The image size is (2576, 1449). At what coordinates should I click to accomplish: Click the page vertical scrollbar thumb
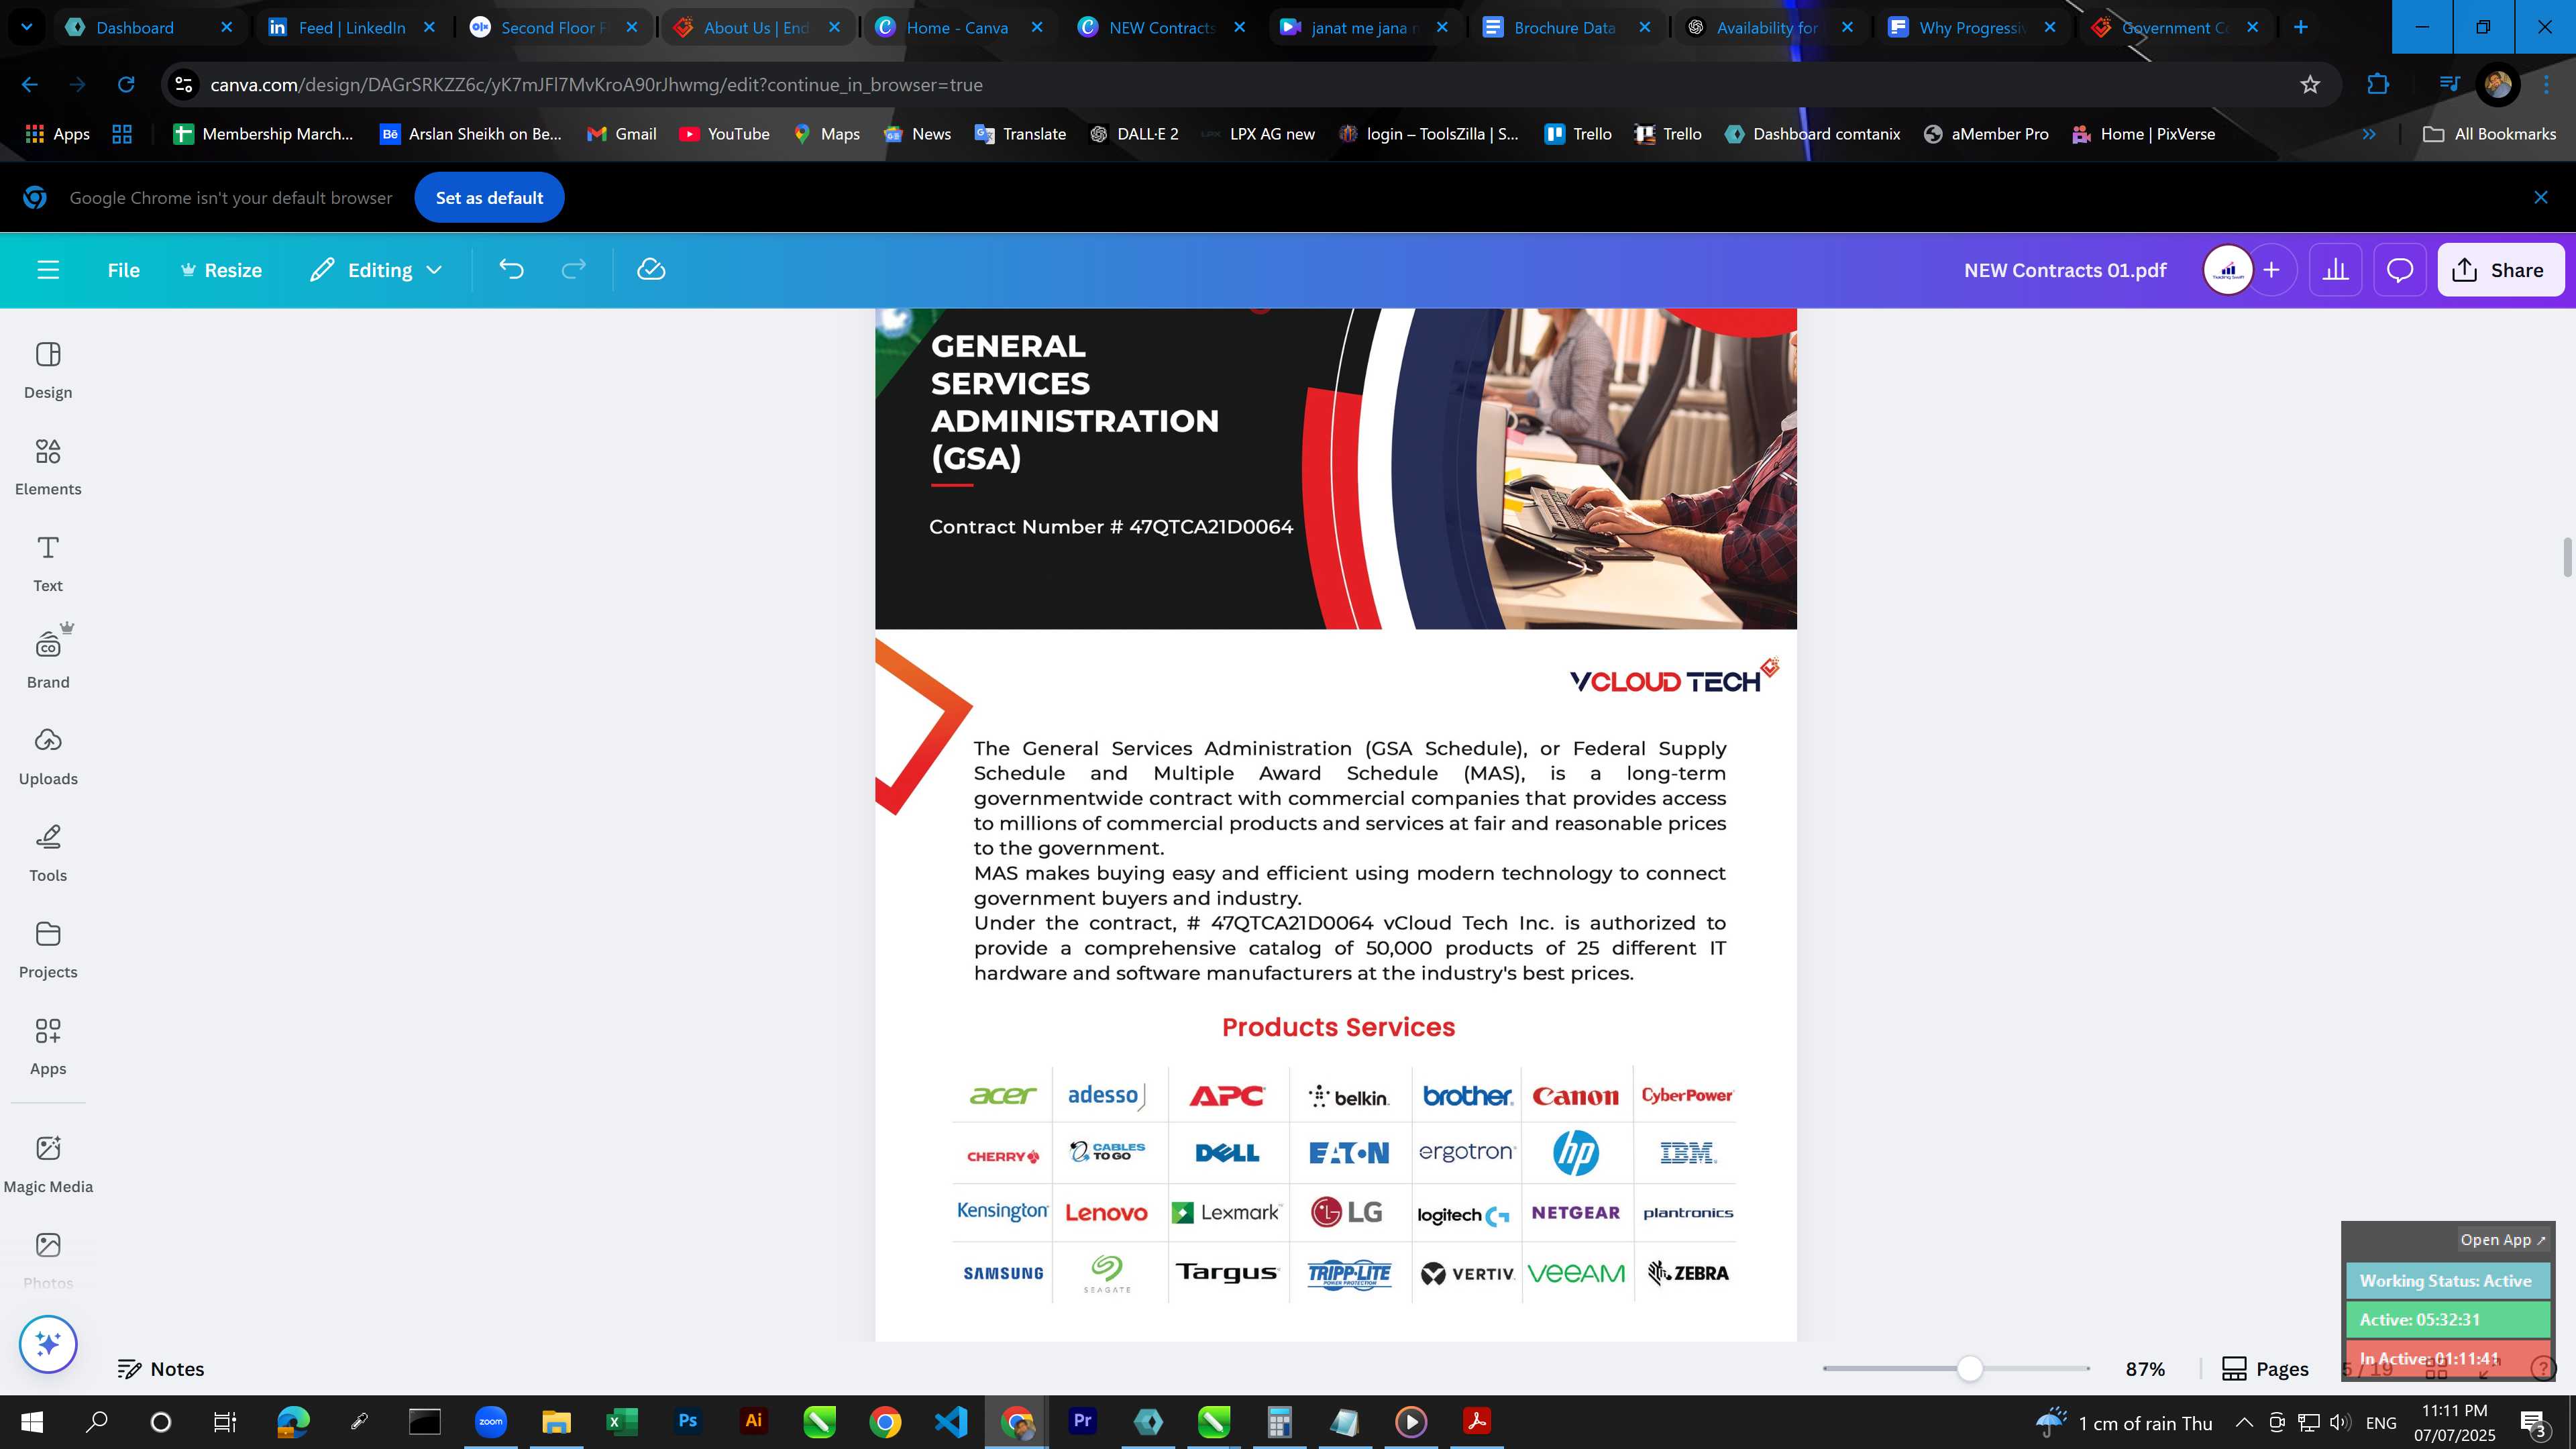click(2566, 557)
